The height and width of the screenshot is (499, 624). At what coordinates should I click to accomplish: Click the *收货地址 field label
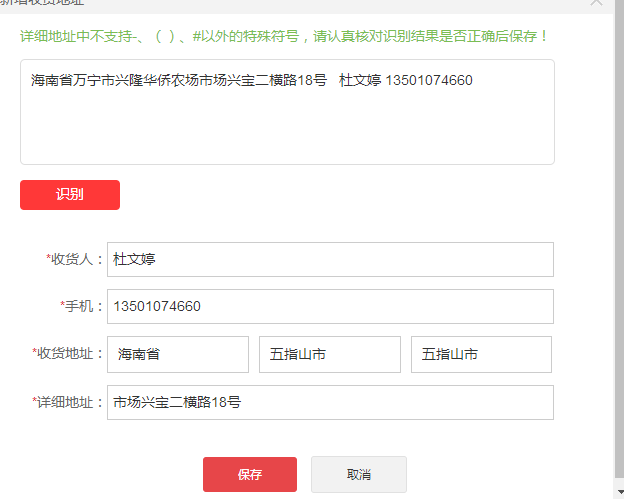coord(68,353)
